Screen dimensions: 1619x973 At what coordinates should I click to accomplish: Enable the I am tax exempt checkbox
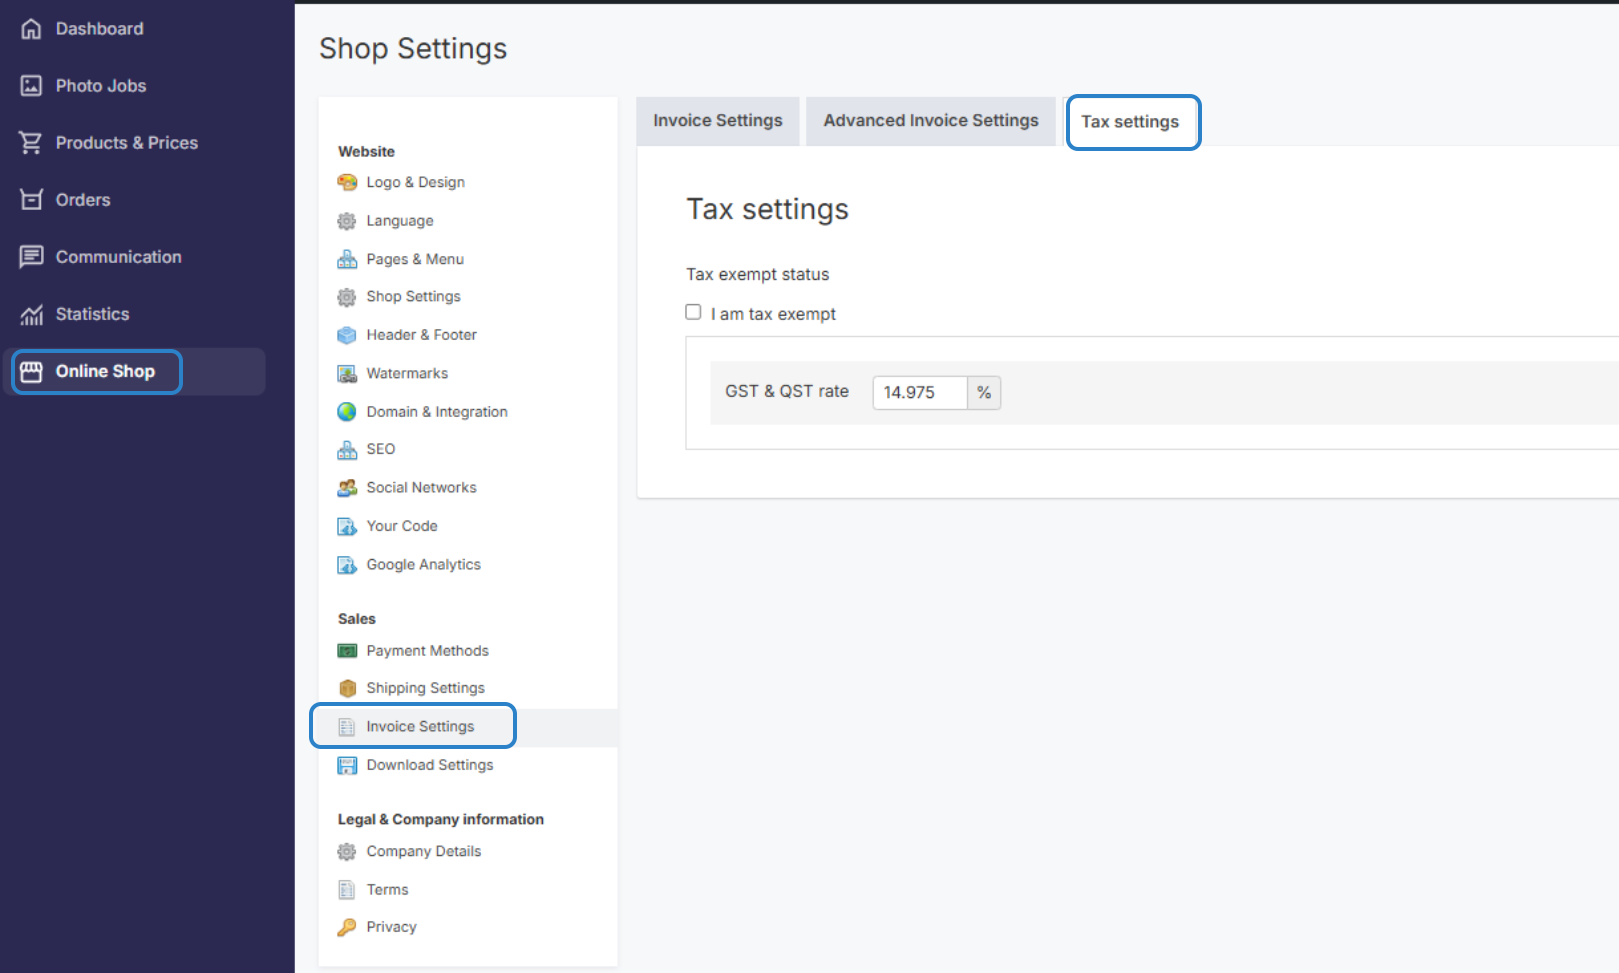693,312
